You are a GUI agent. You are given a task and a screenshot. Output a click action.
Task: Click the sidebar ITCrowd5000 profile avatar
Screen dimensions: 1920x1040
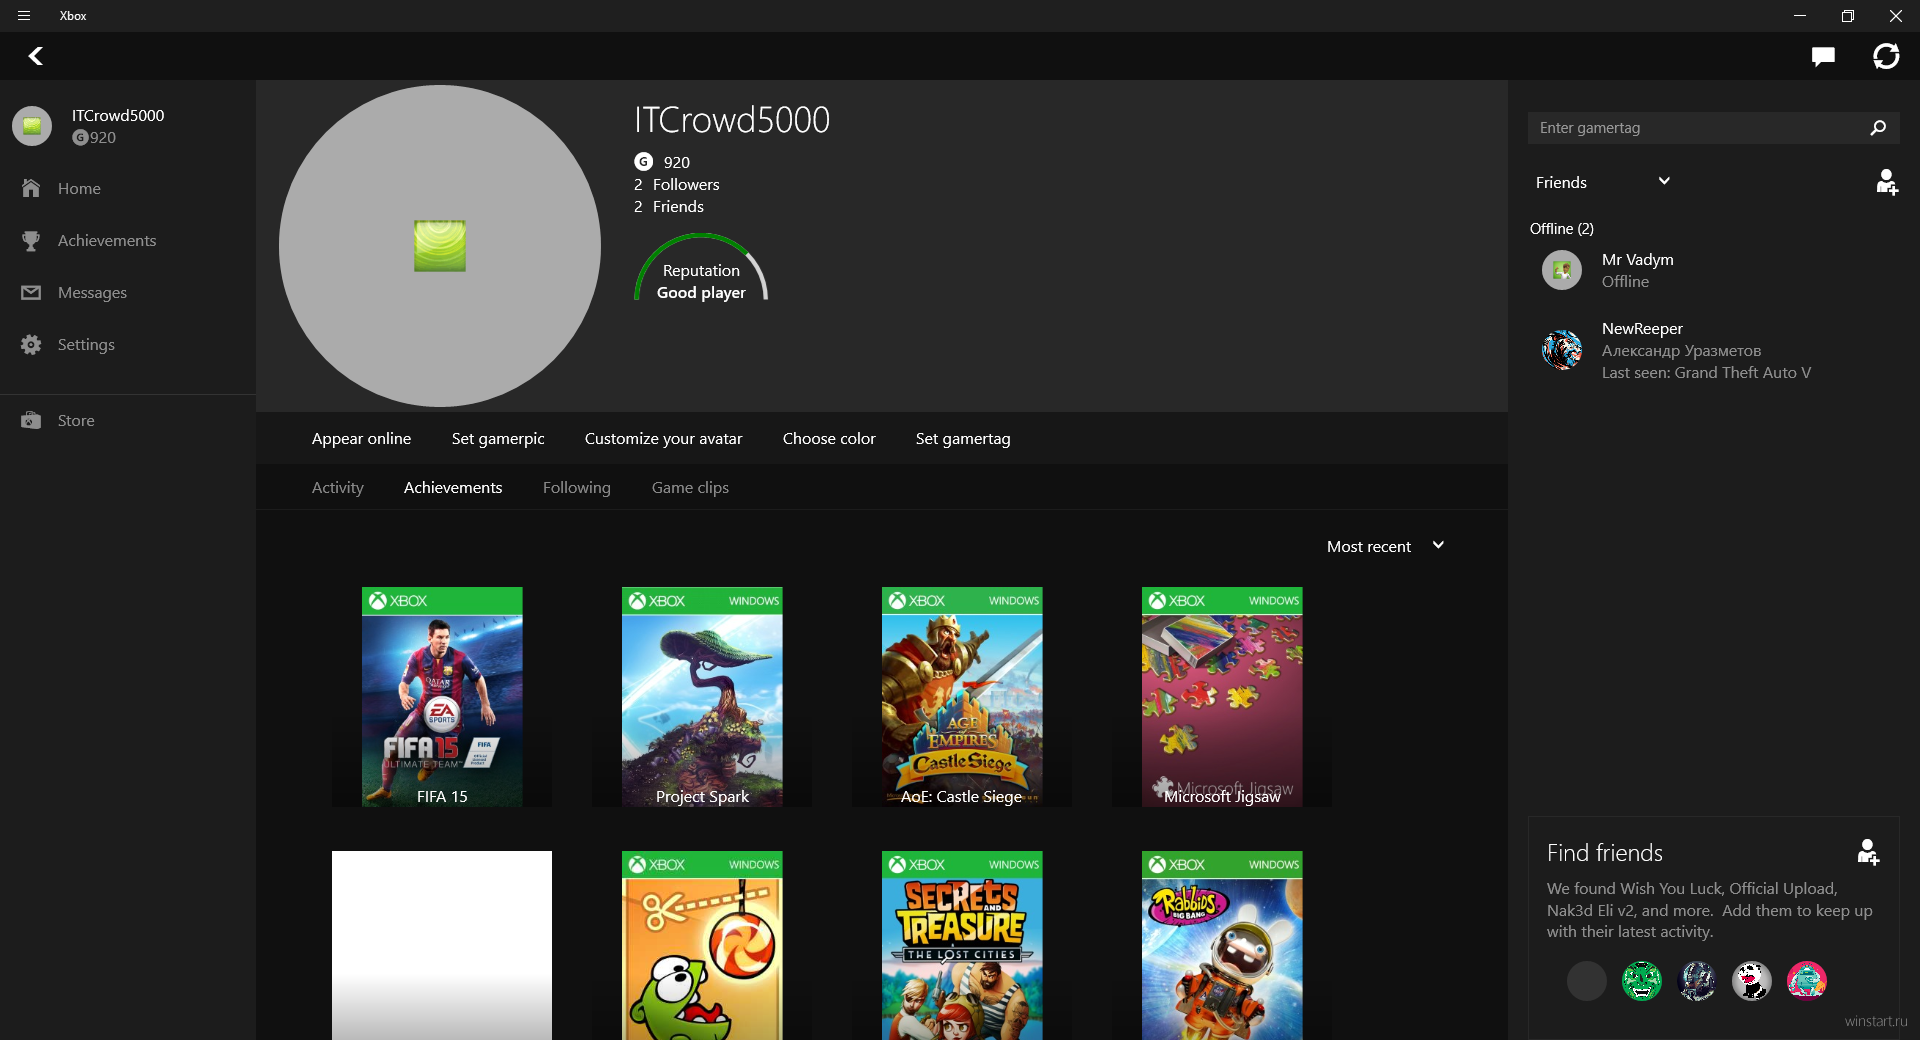coord(32,126)
